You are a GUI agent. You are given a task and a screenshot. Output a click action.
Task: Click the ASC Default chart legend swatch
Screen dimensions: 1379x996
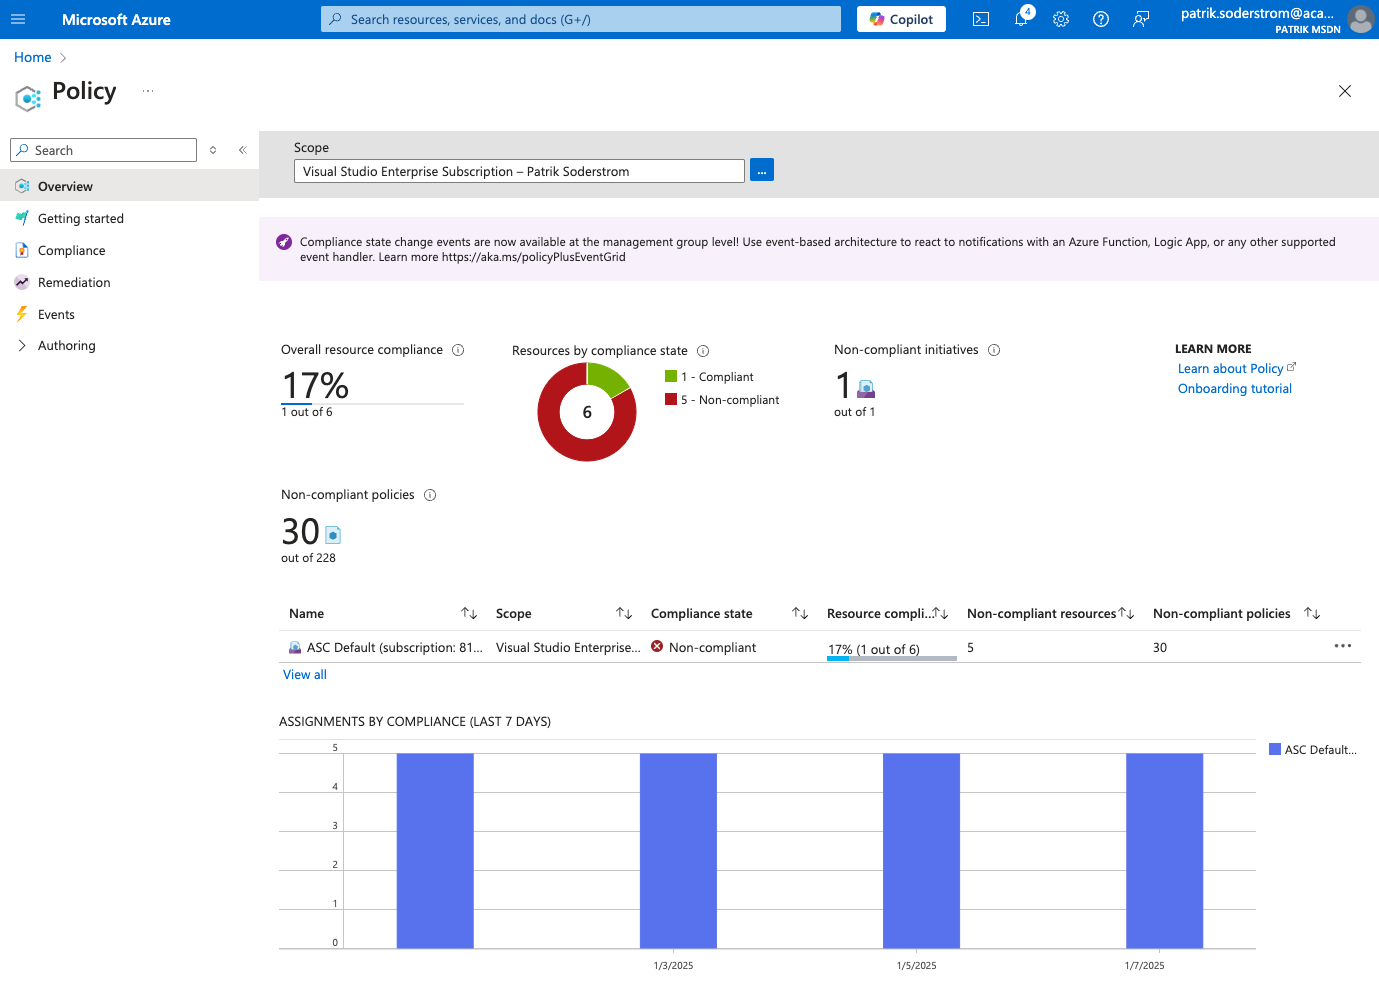point(1275,749)
